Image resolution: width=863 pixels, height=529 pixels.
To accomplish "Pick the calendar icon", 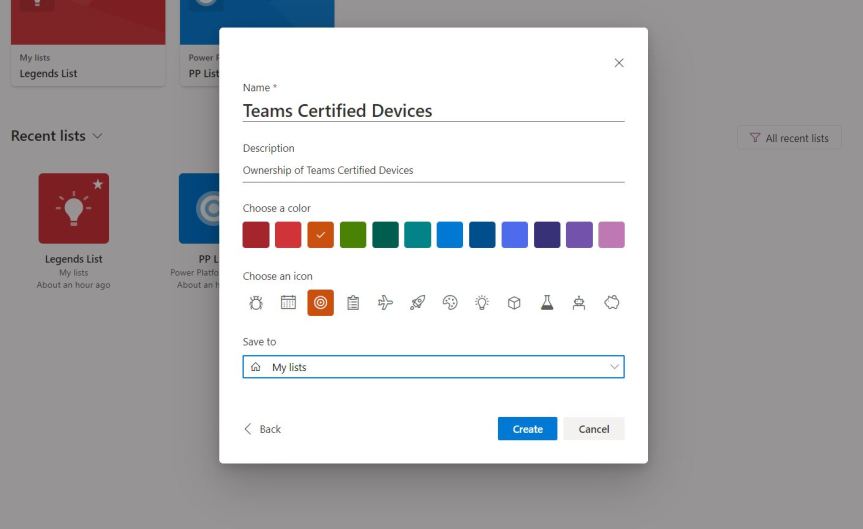I will [x=288, y=302].
